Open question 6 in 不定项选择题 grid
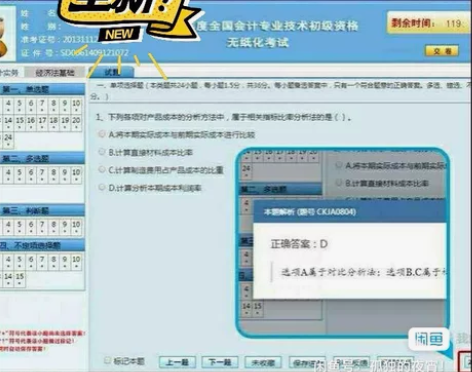 click(31, 261)
